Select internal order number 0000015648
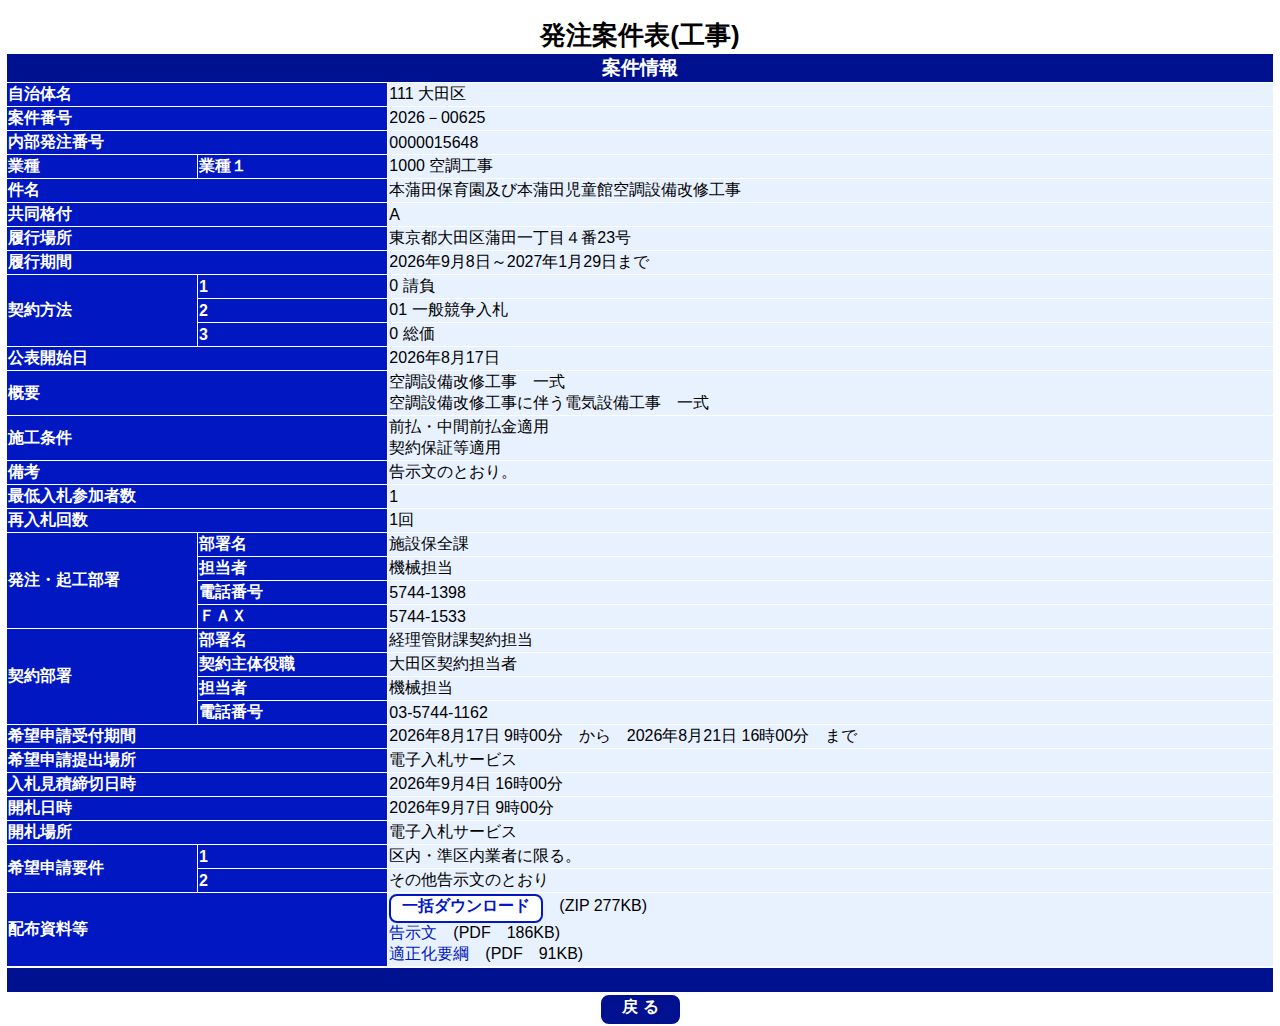This screenshot has height=1026, width=1280. click(433, 142)
